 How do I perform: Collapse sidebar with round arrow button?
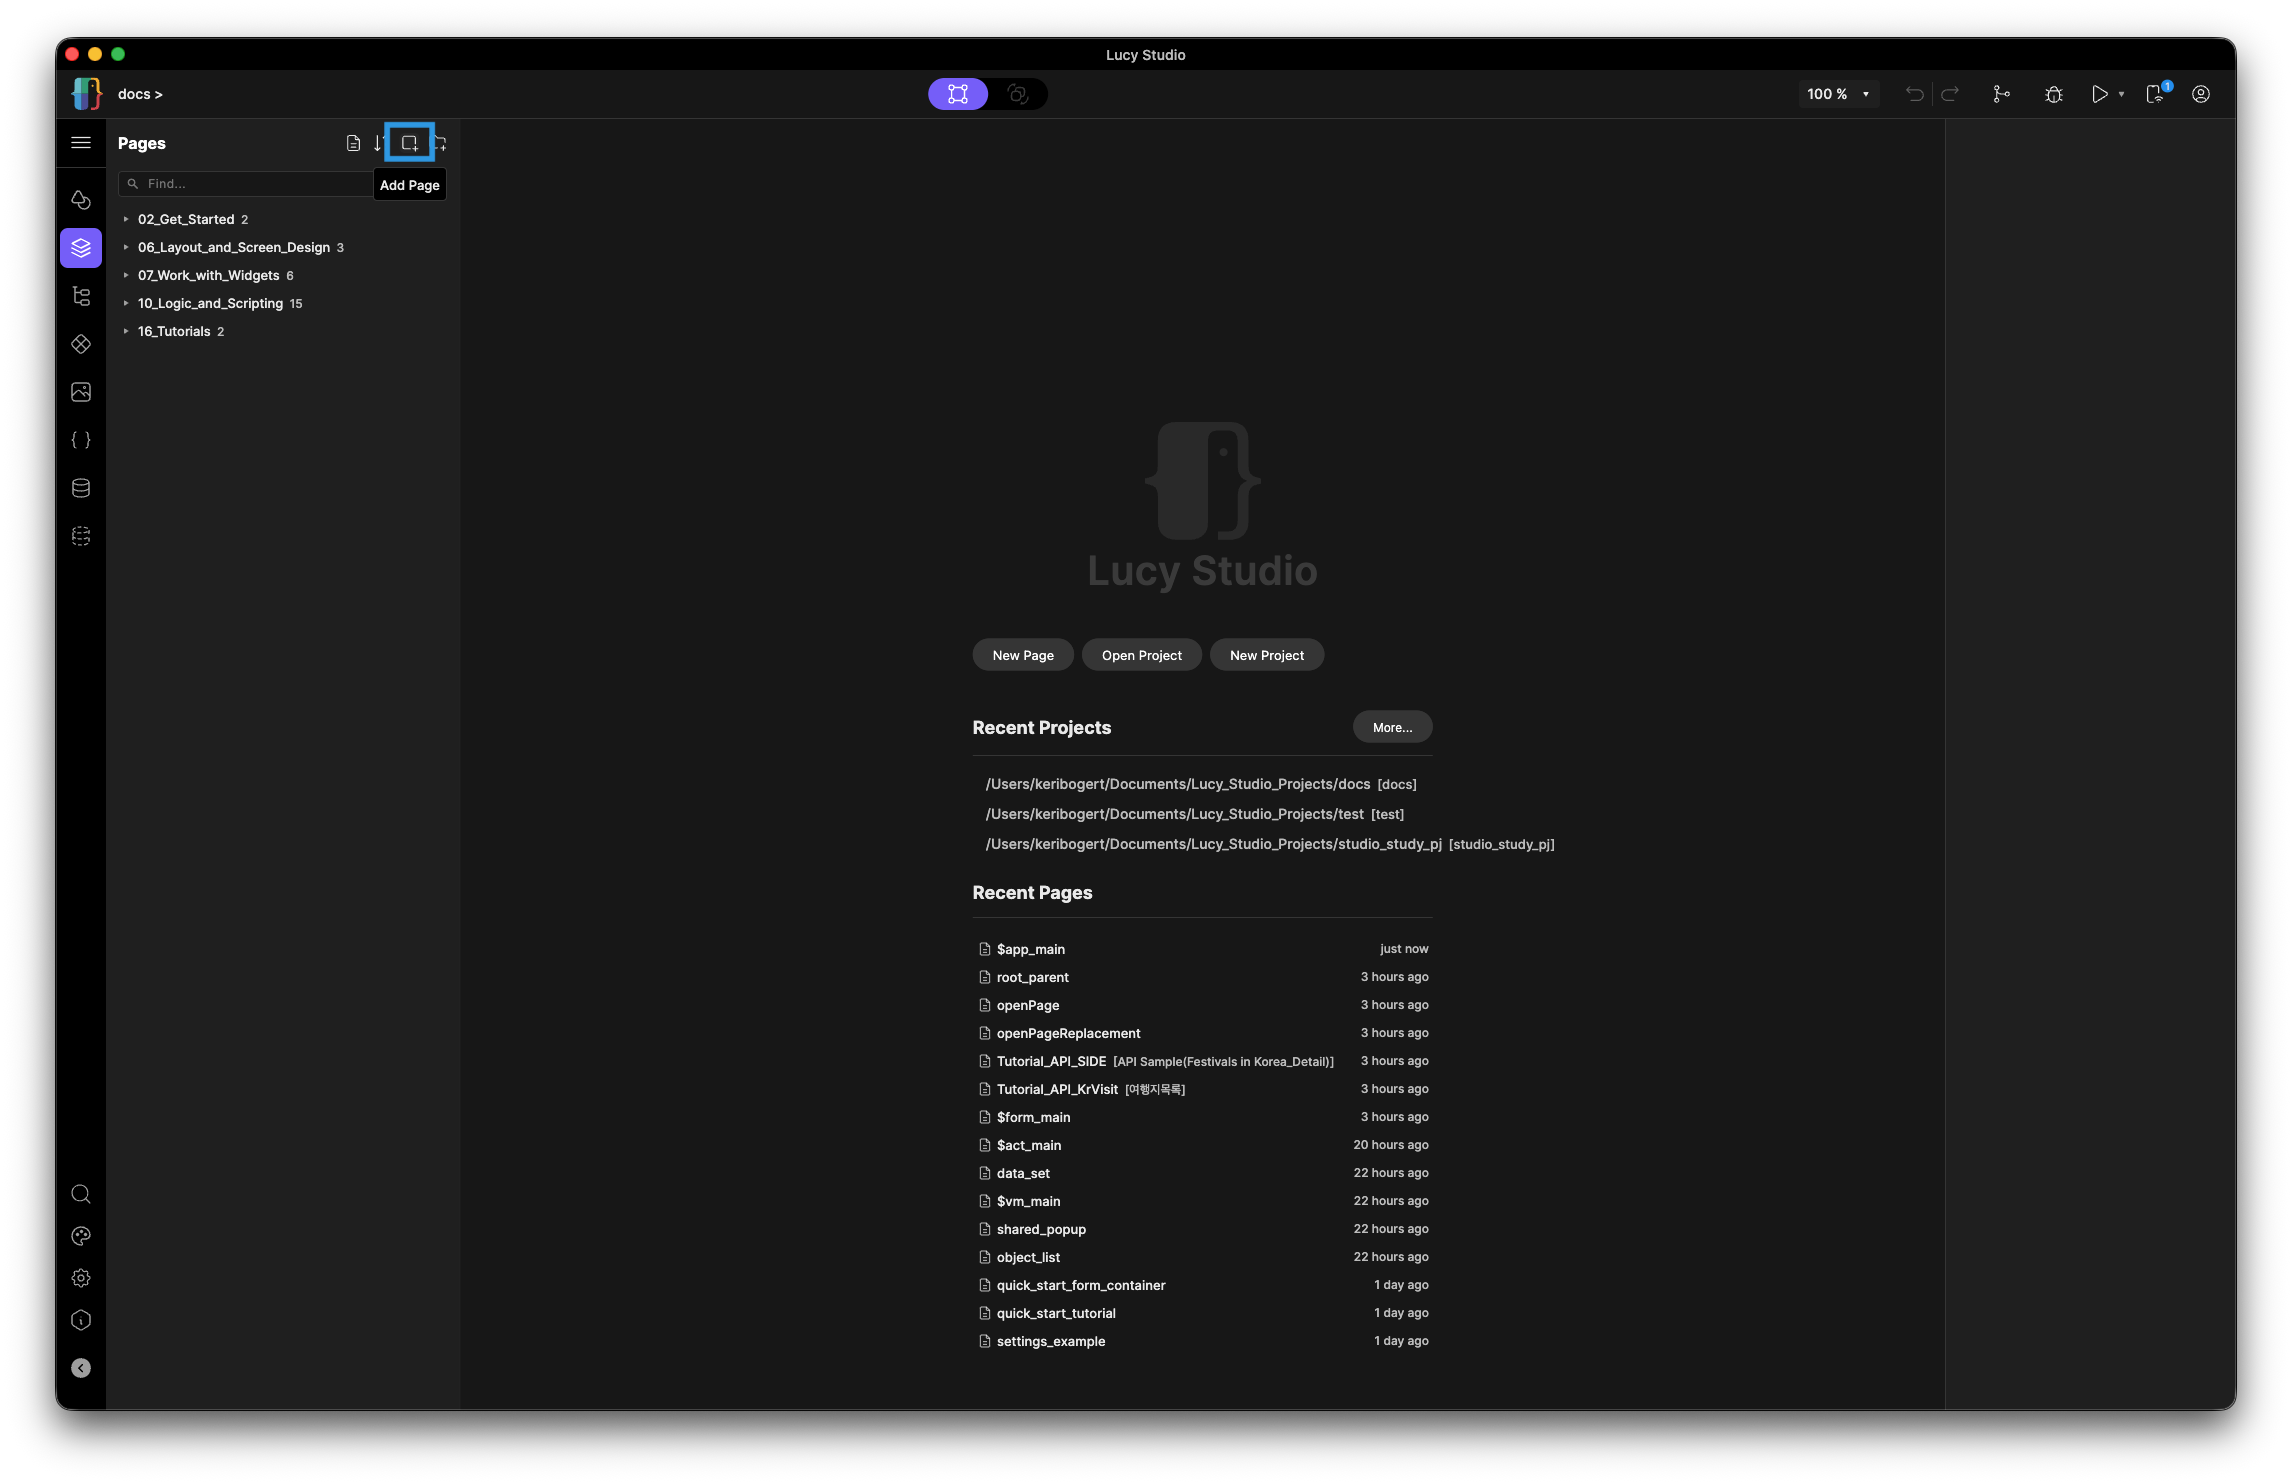coord(81,1368)
